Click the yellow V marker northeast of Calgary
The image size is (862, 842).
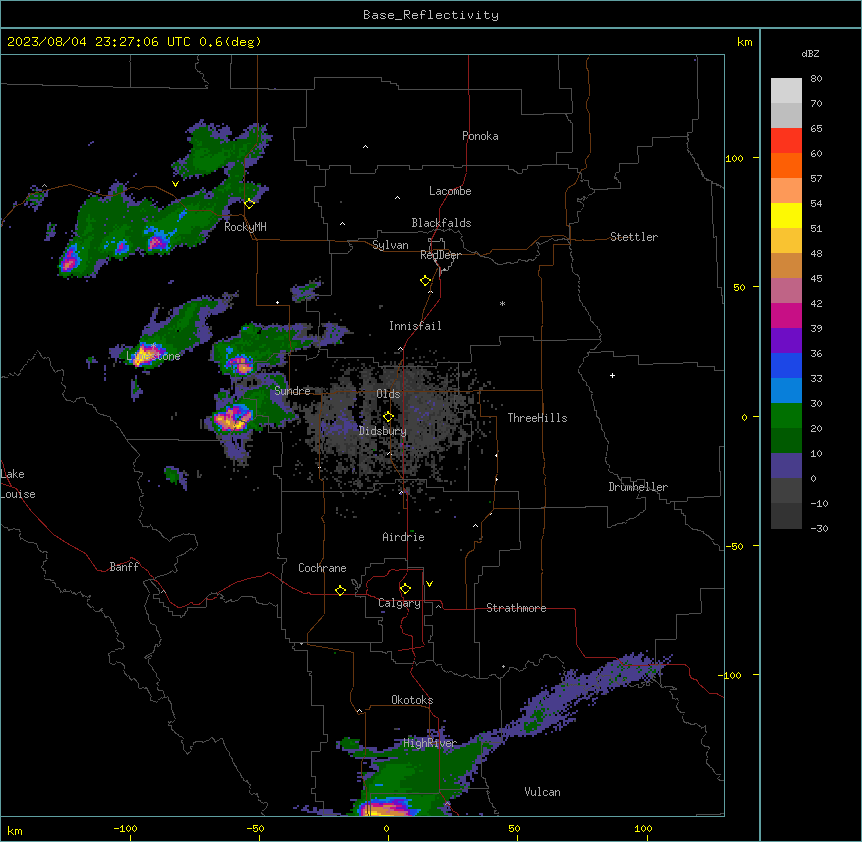429,584
